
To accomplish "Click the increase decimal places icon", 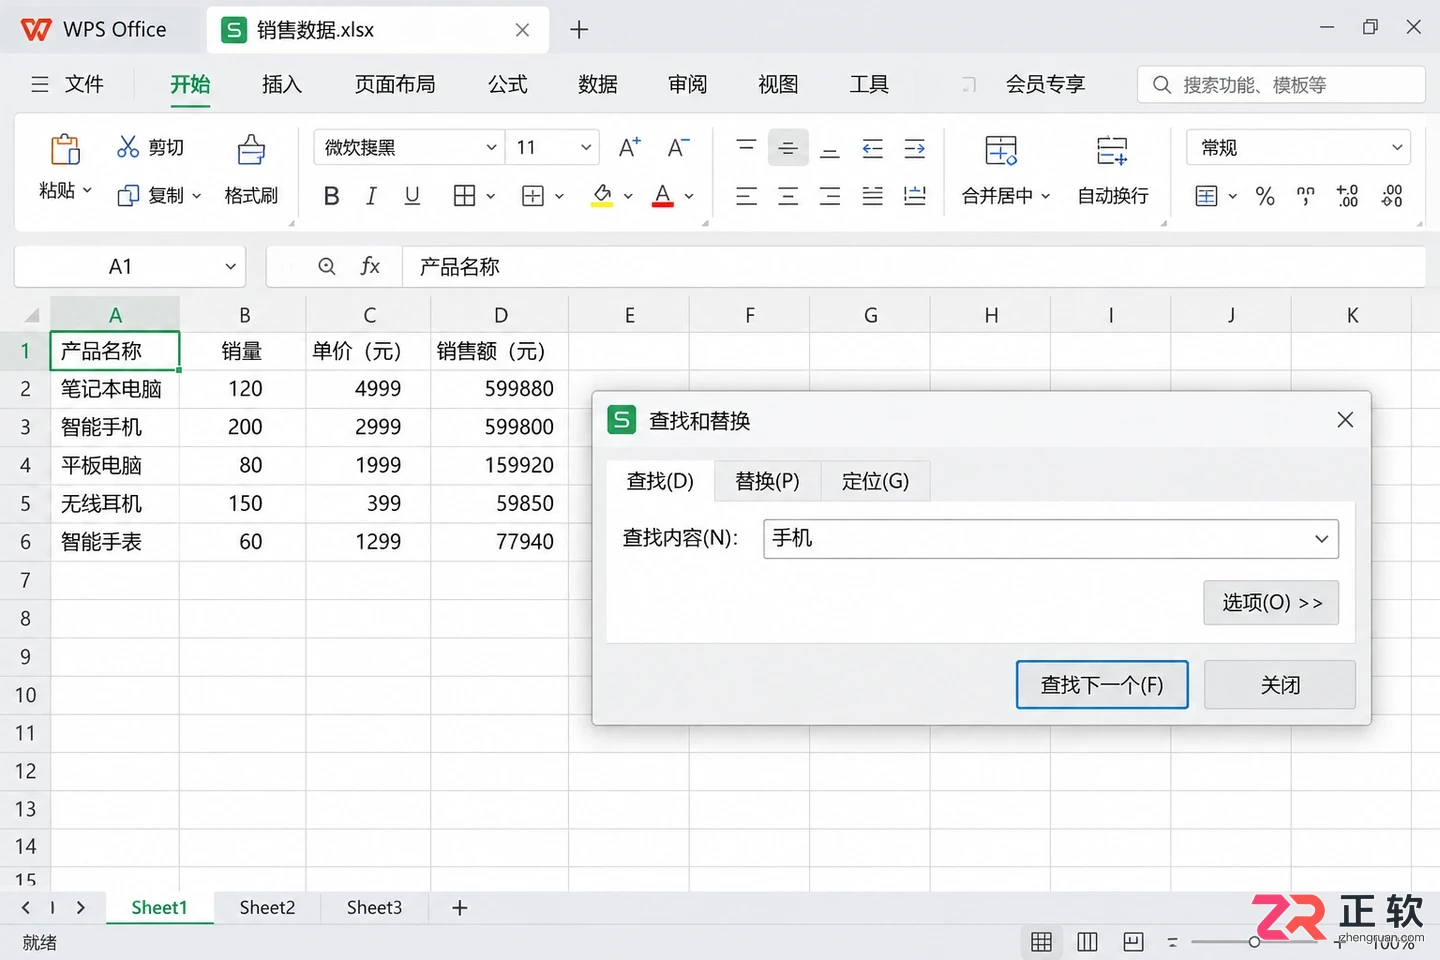I will coord(1347,196).
